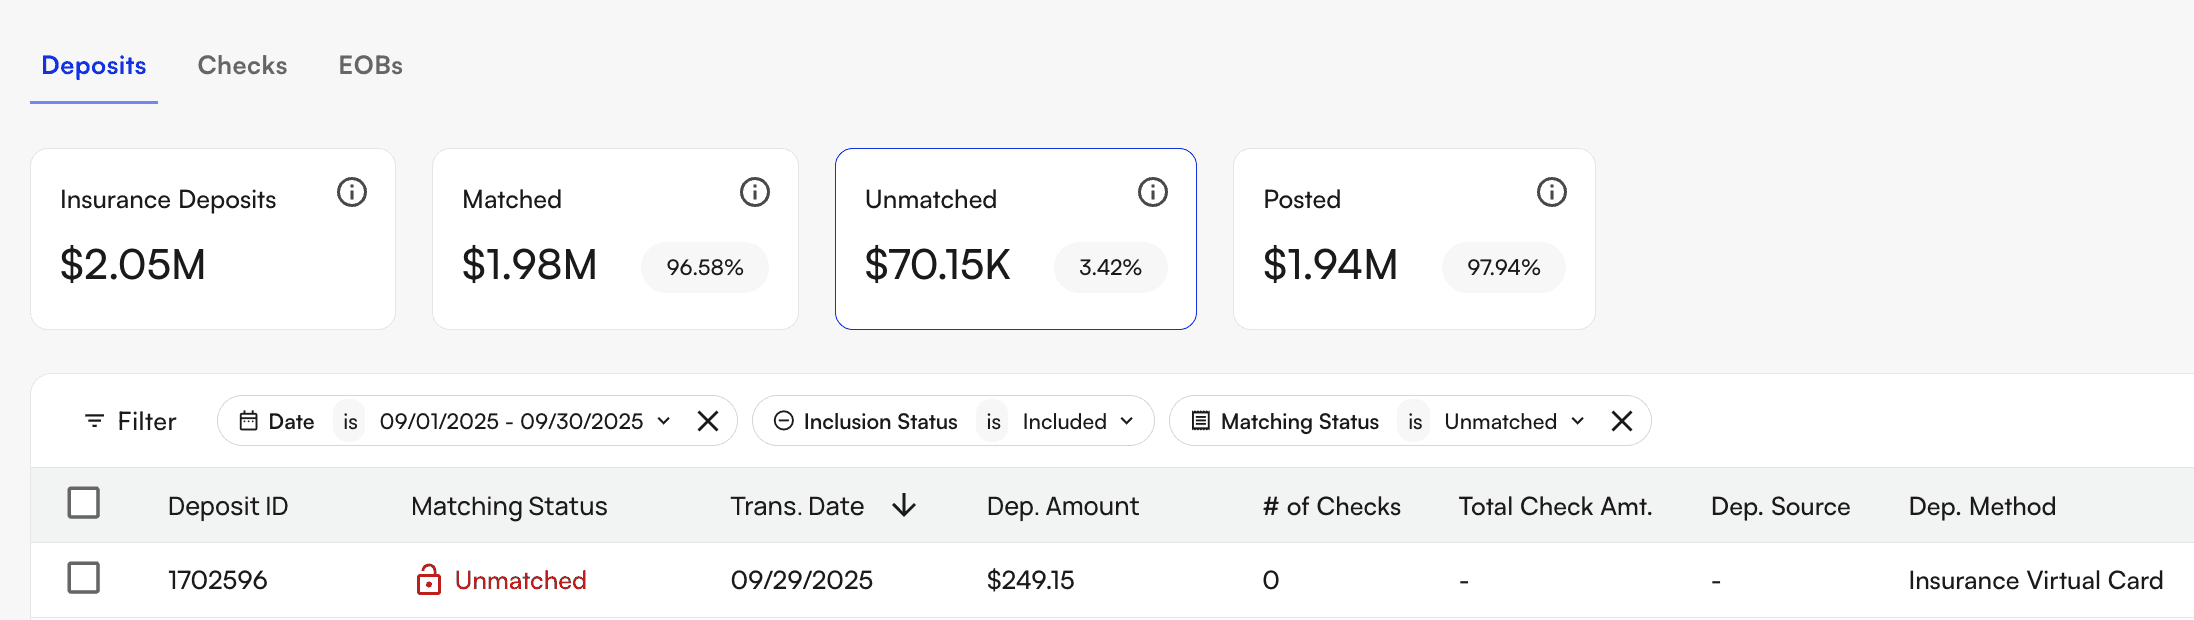This screenshot has width=2194, height=620.
Task: Click info icon on Matched card
Action: [755, 192]
